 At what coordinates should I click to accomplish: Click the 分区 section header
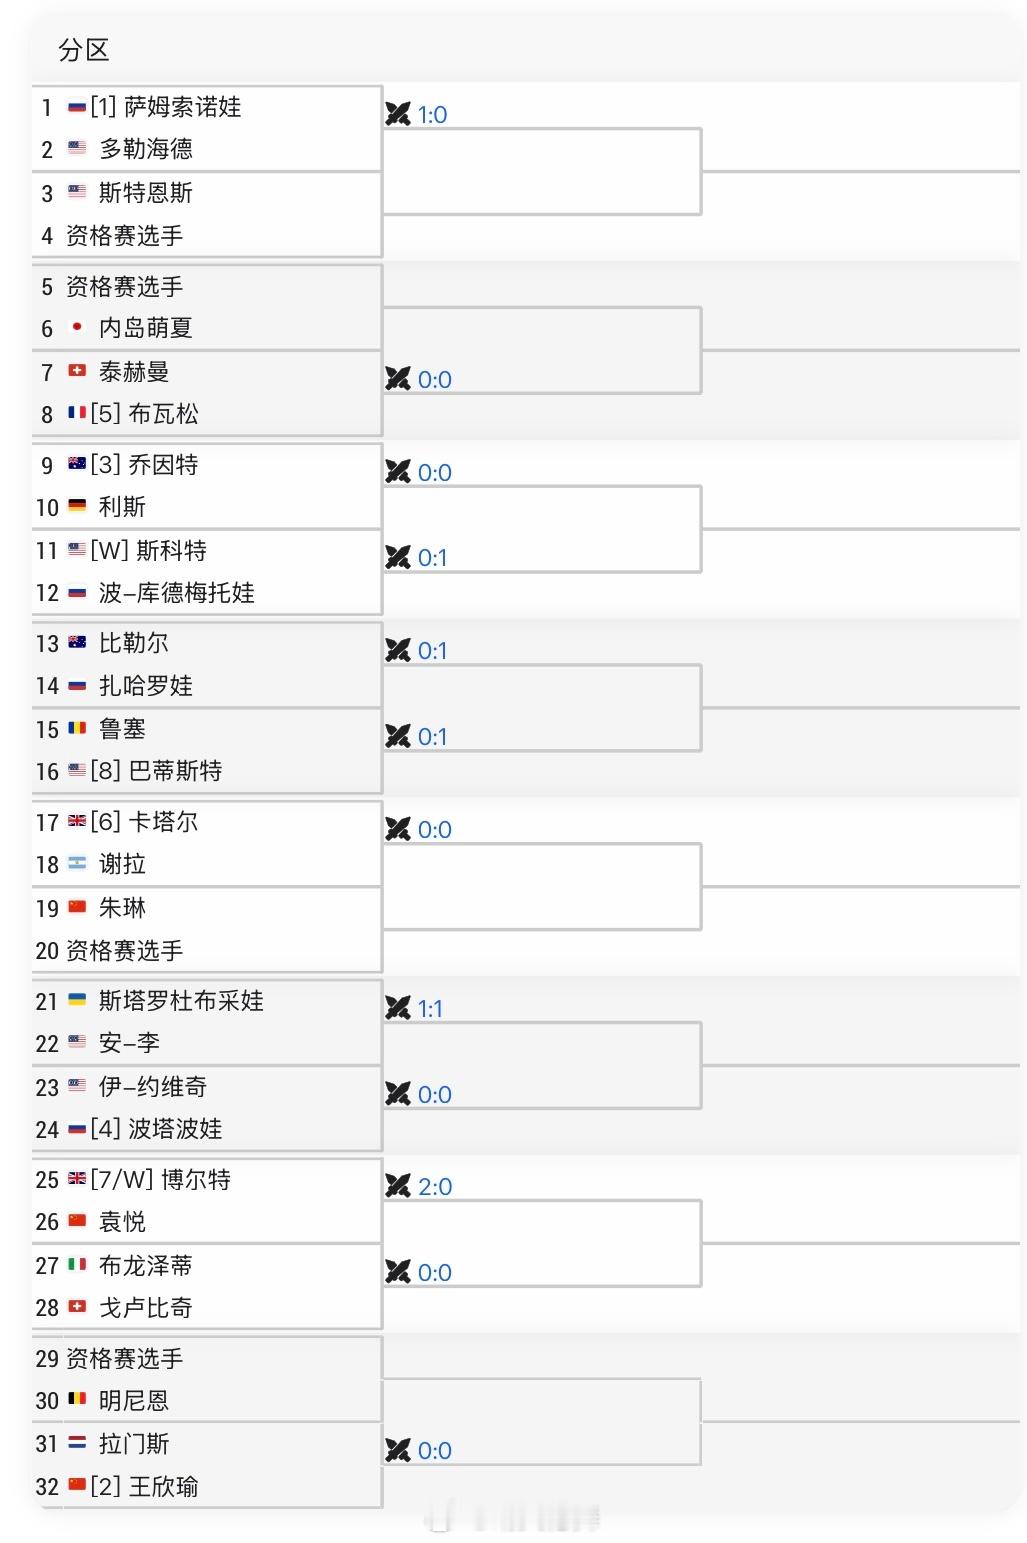[x=84, y=50]
